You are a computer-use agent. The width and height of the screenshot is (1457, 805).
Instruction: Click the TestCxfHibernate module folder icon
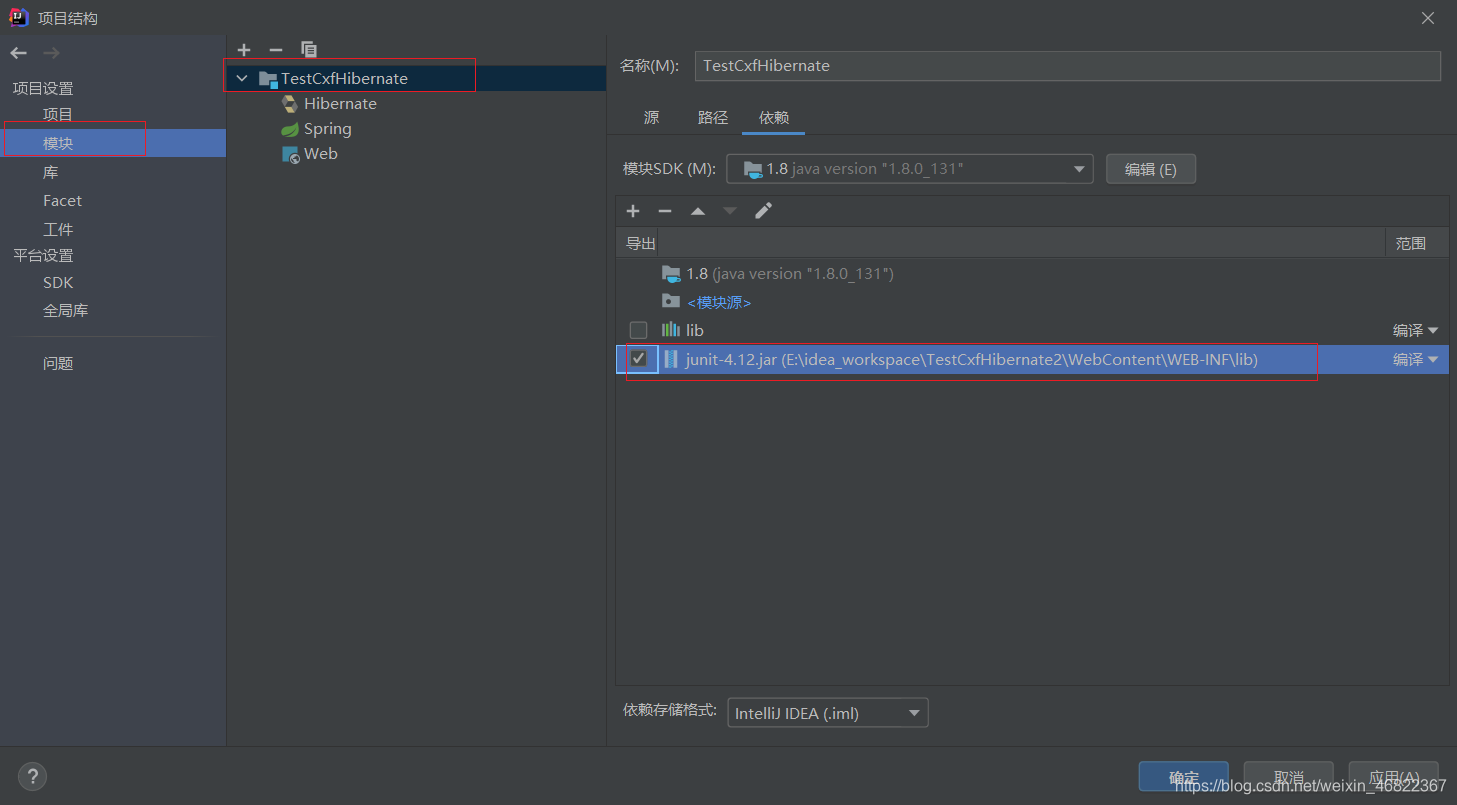[x=268, y=78]
